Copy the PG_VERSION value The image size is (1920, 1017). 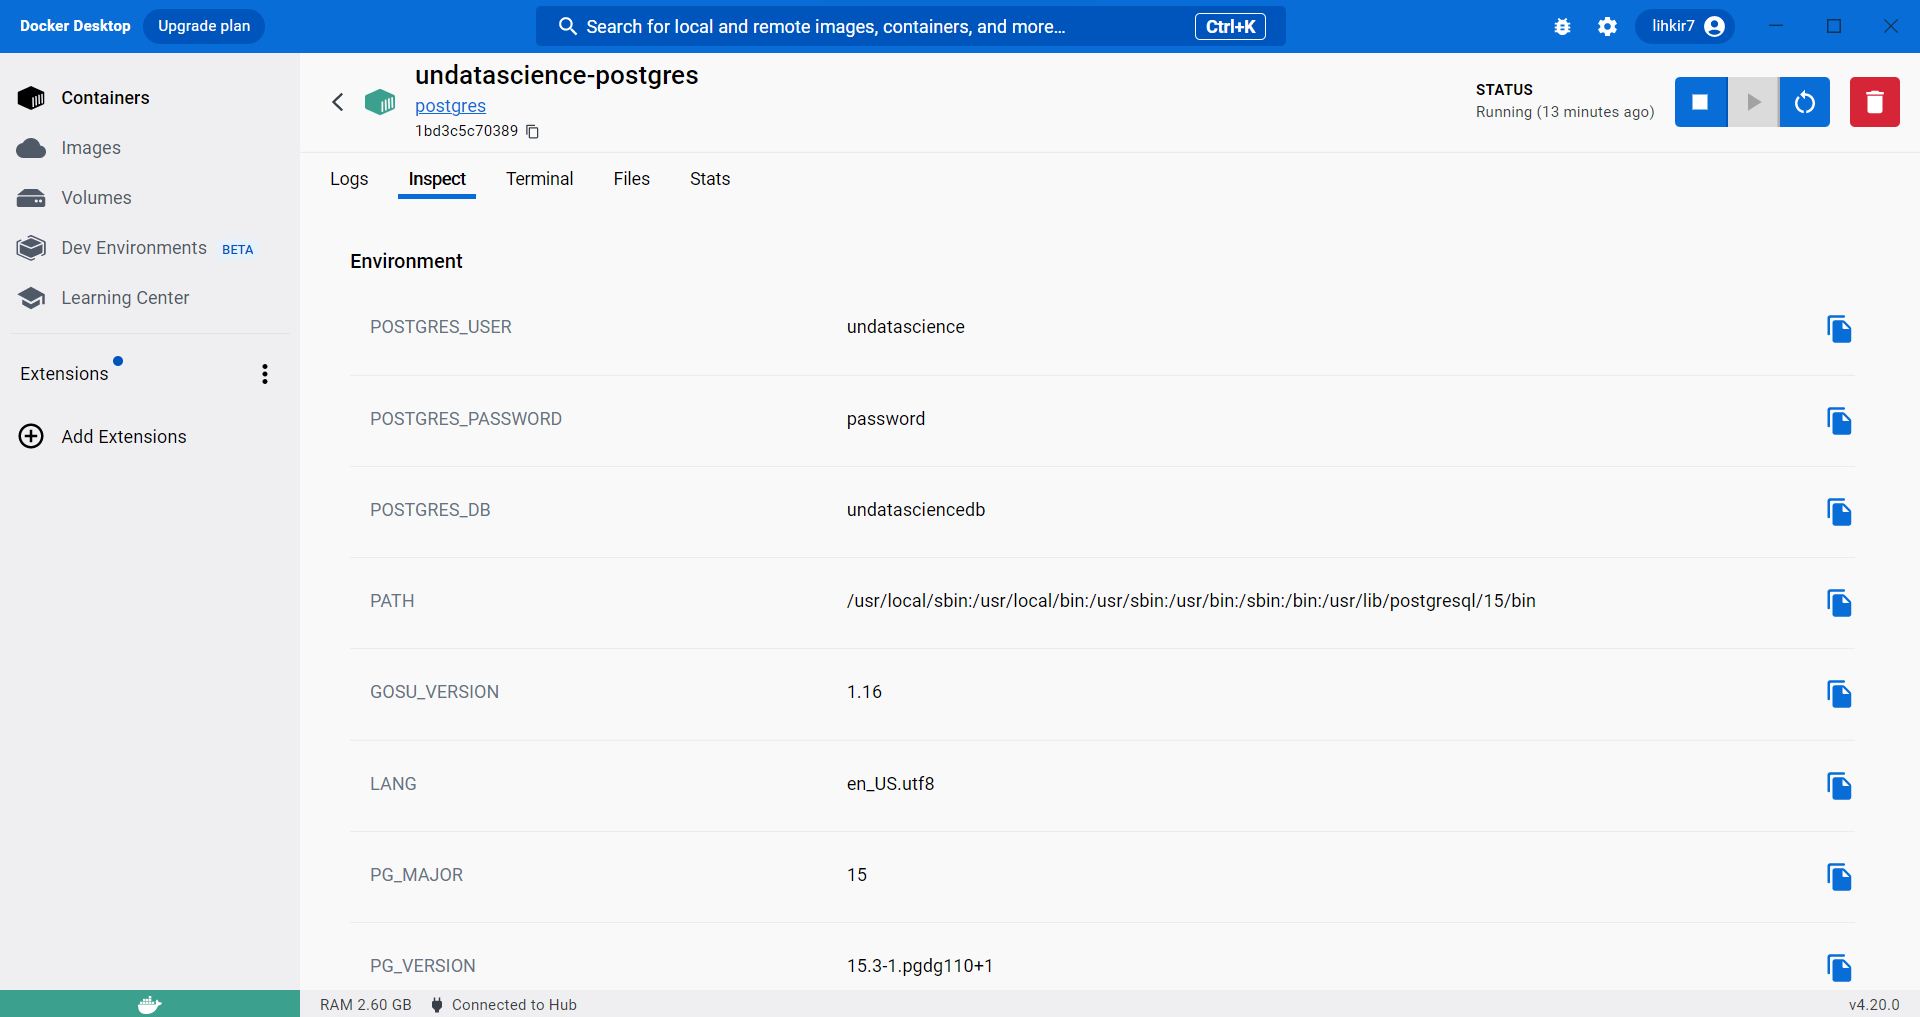[x=1839, y=968]
